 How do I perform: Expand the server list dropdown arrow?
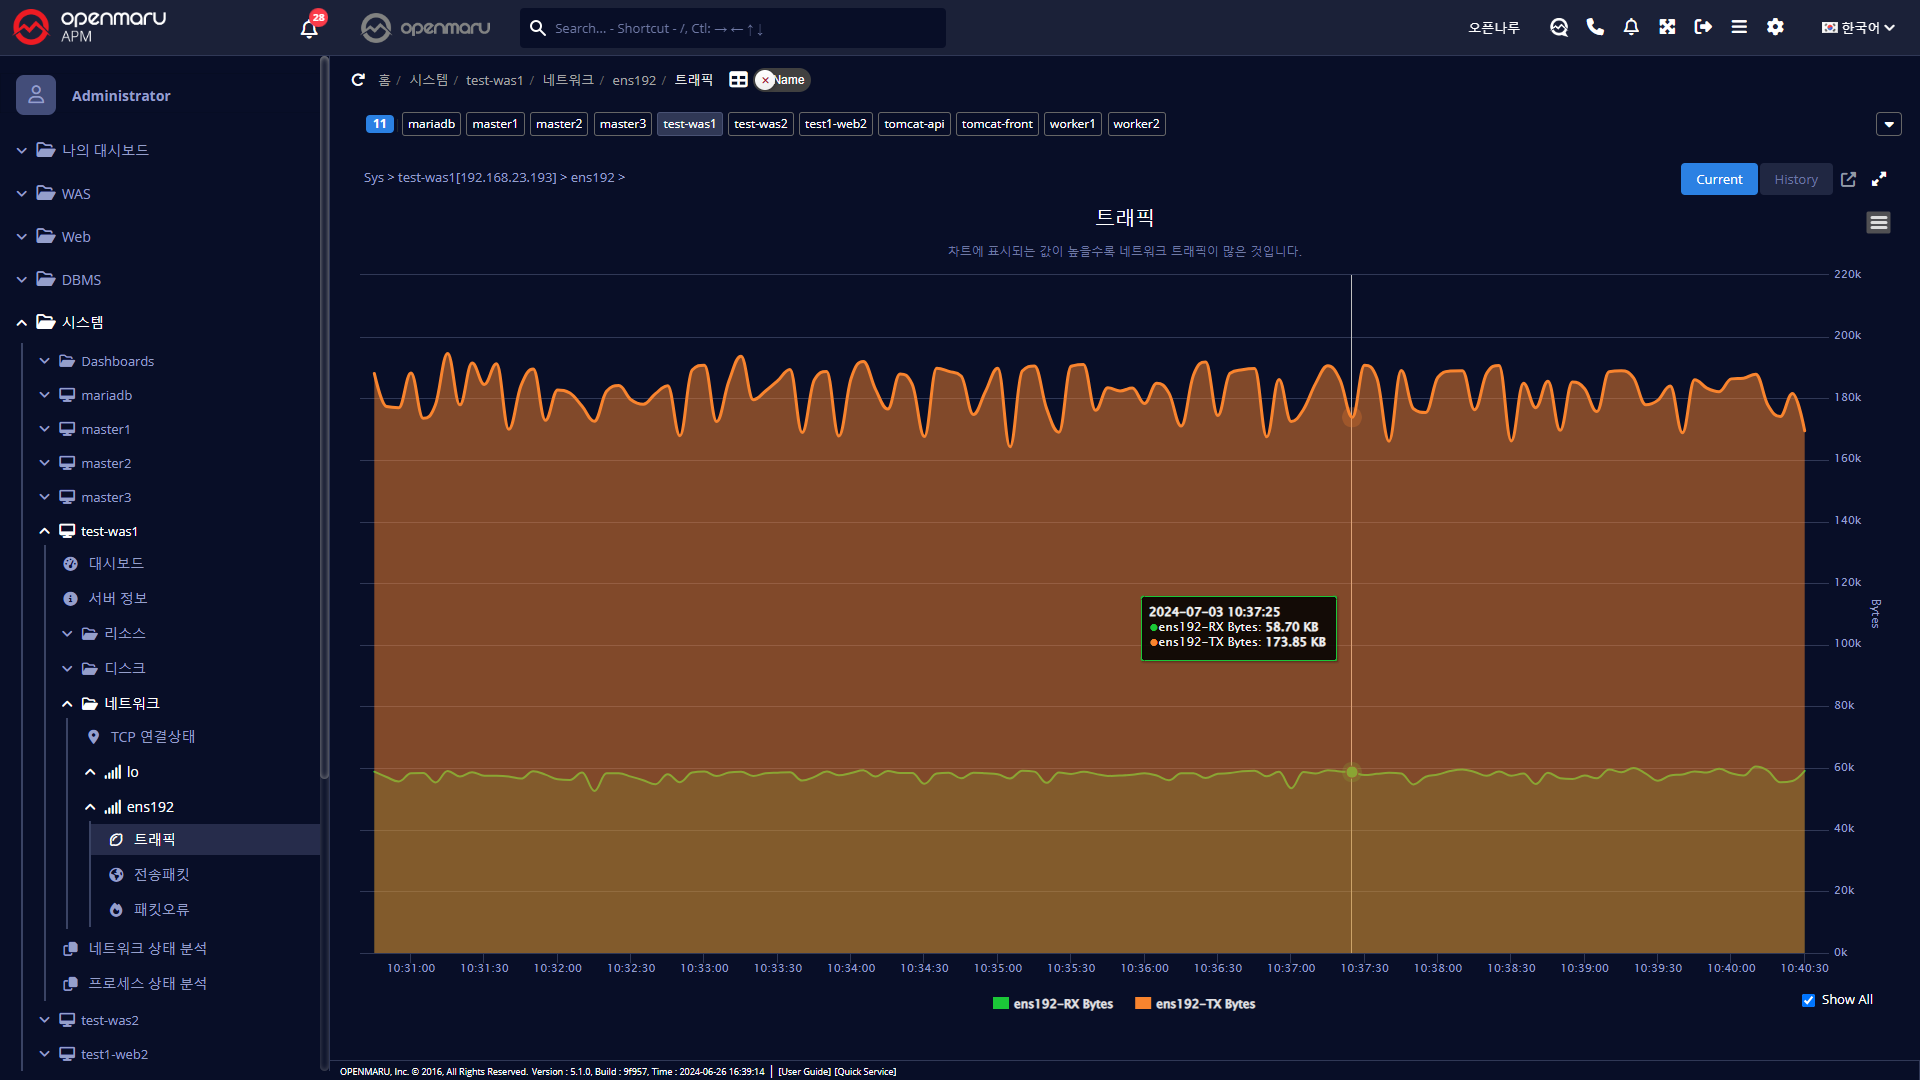[1888, 124]
